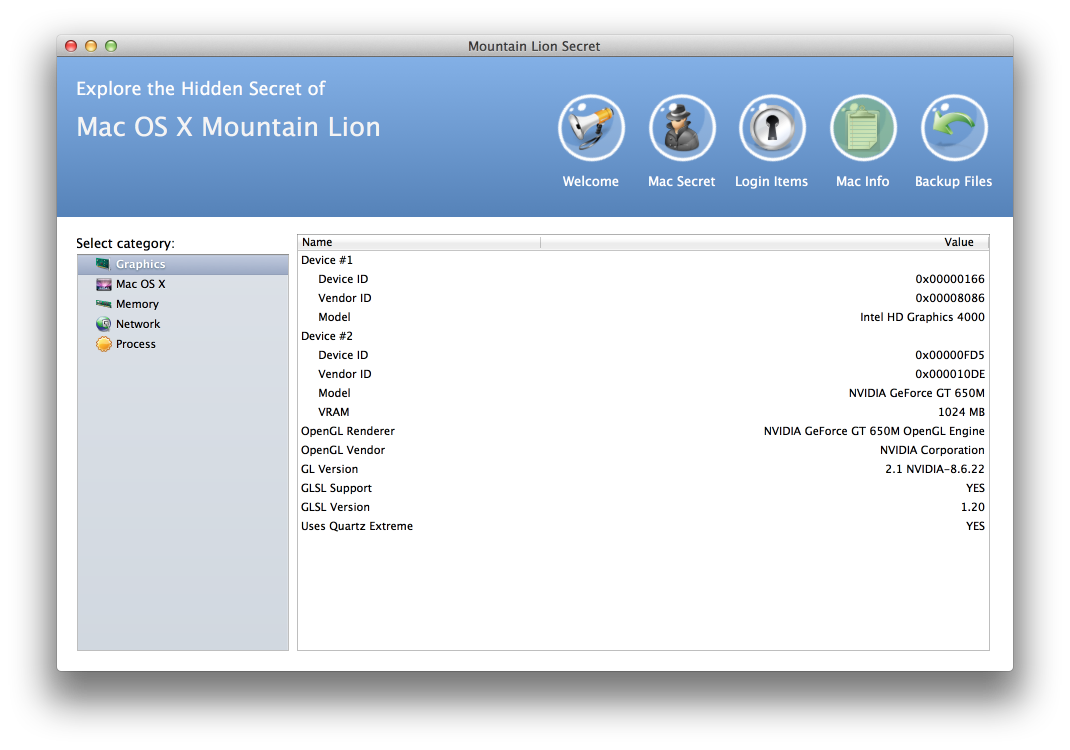Image resolution: width=1070 pixels, height=750 pixels.
Task: Click the Network globe icon
Action: click(x=103, y=324)
